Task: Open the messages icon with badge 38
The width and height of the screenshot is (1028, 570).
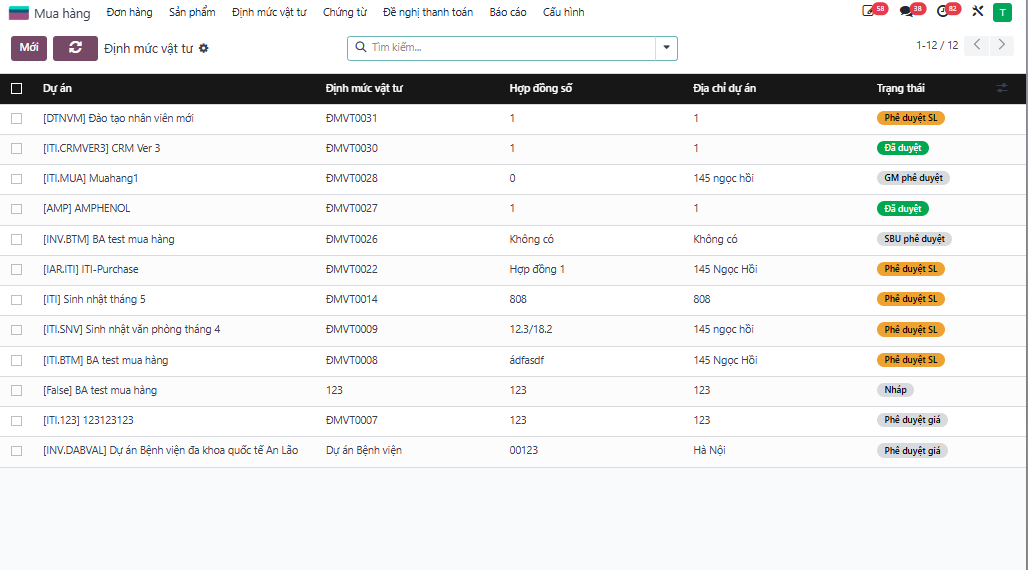Action: click(x=906, y=11)
